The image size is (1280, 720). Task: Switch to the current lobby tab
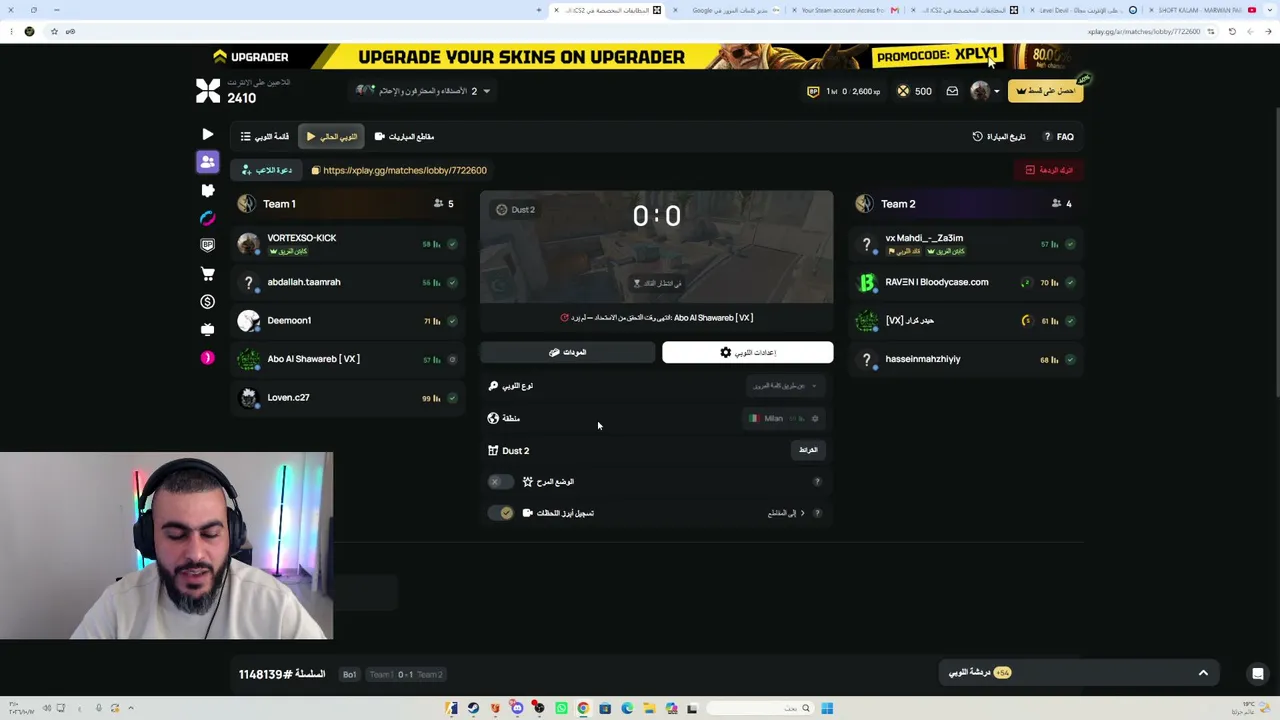tap(332, 137)
